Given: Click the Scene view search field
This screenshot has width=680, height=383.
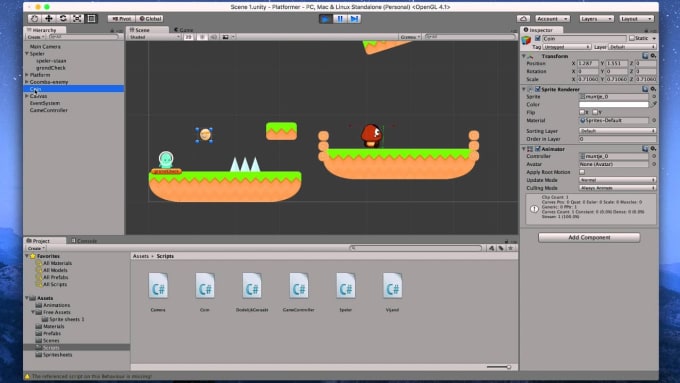Looking at the screenshot, I should pos(469,37).
